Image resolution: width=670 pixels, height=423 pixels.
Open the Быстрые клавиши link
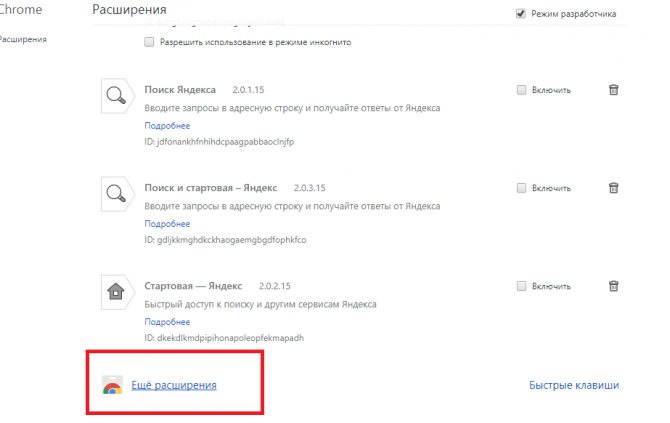[574, 385]
